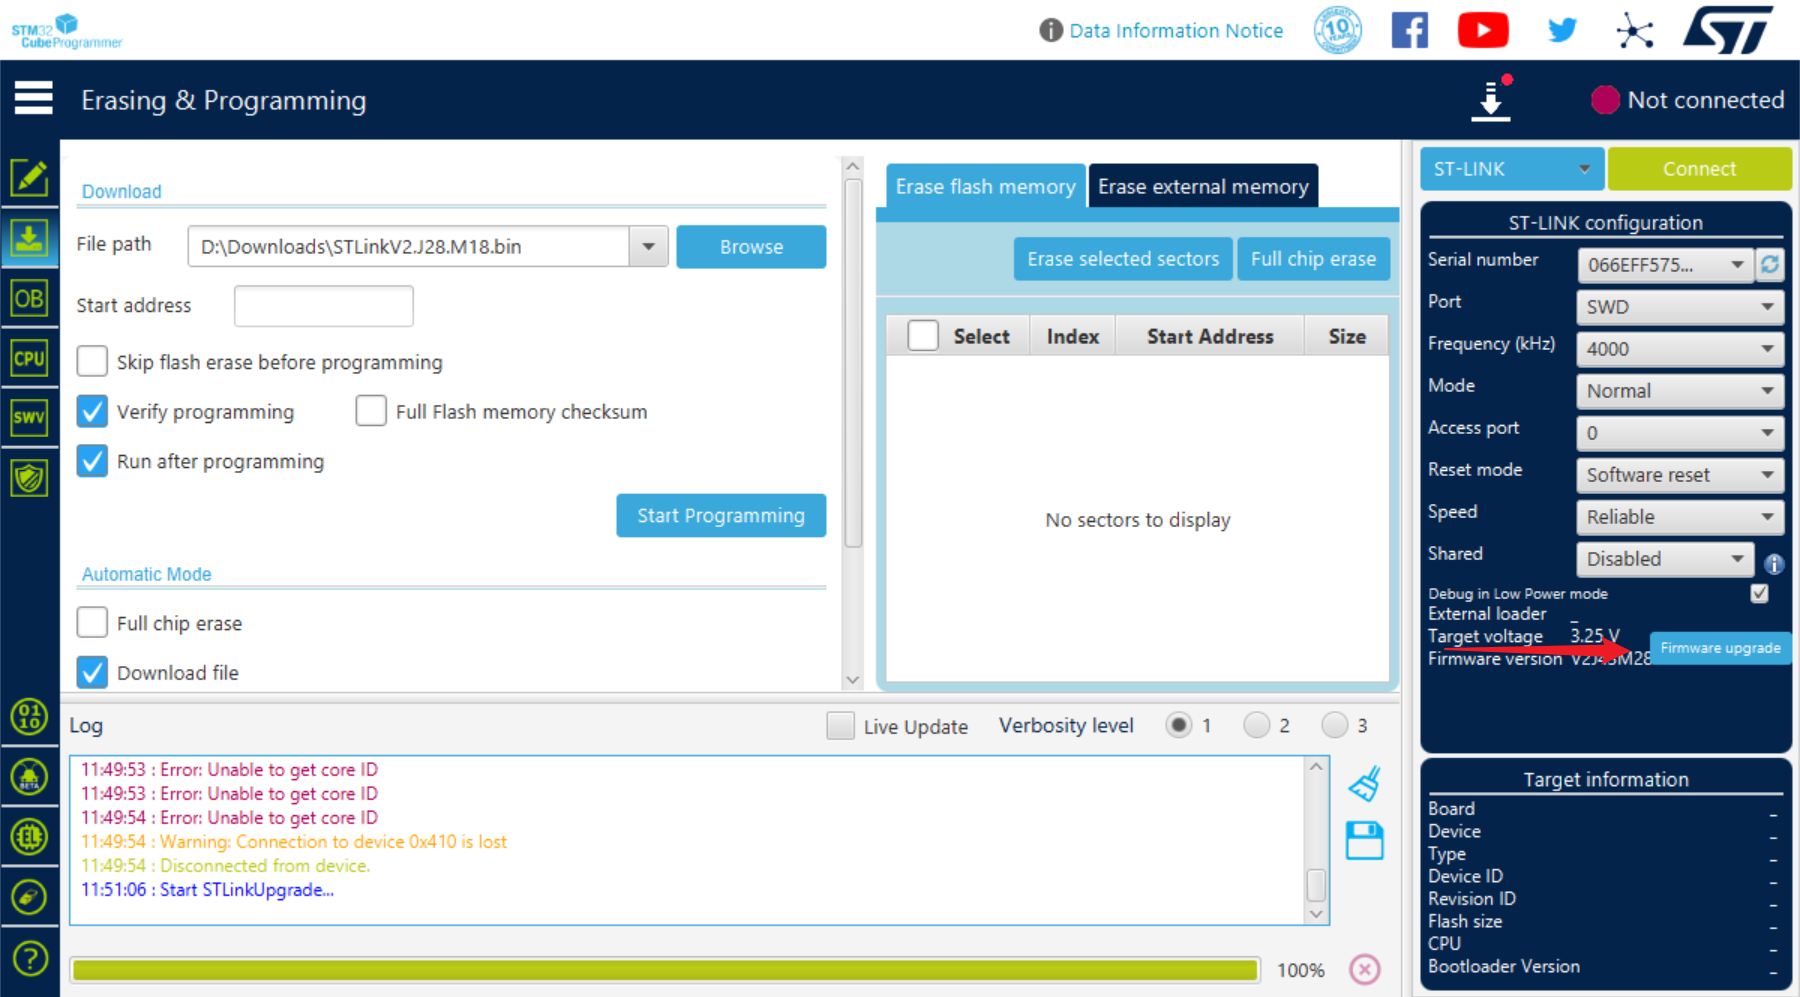Open the SWV viewer icon

coord(29,418)
